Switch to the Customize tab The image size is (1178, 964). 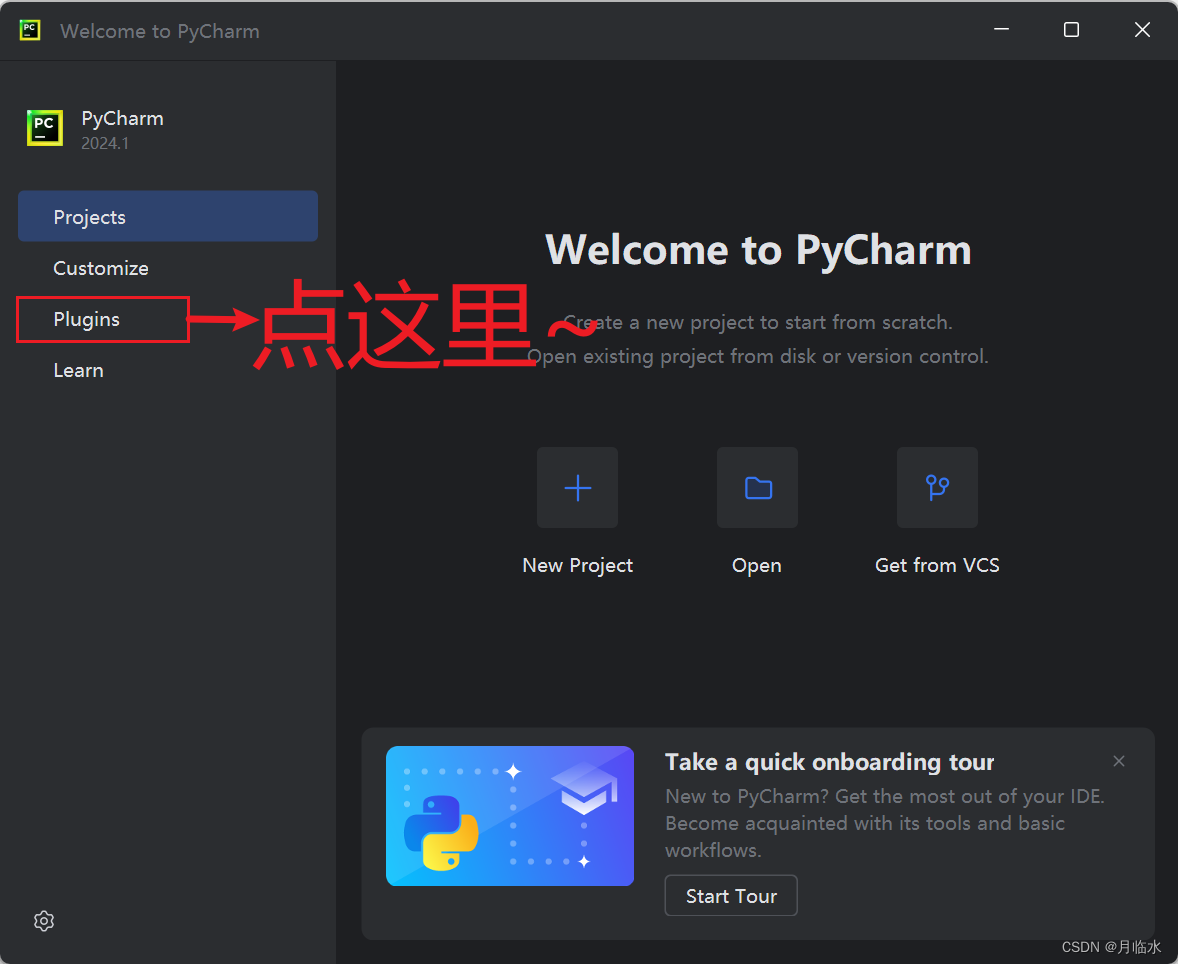point(168,268)
